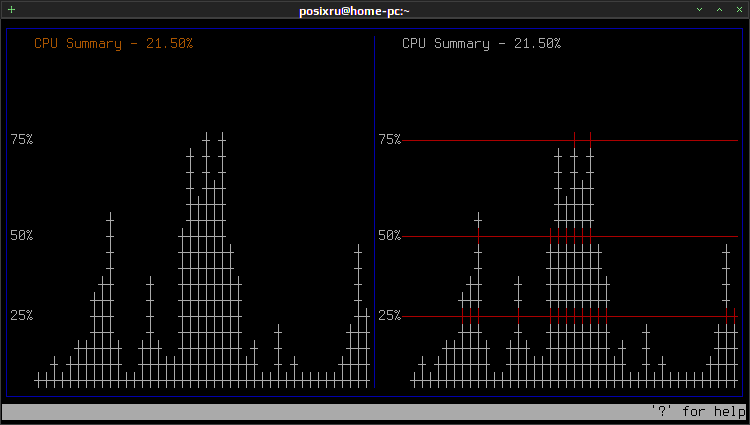Click the 25% label in right pane
Viewport: 750px width, 425px height.
click(390, 316)
